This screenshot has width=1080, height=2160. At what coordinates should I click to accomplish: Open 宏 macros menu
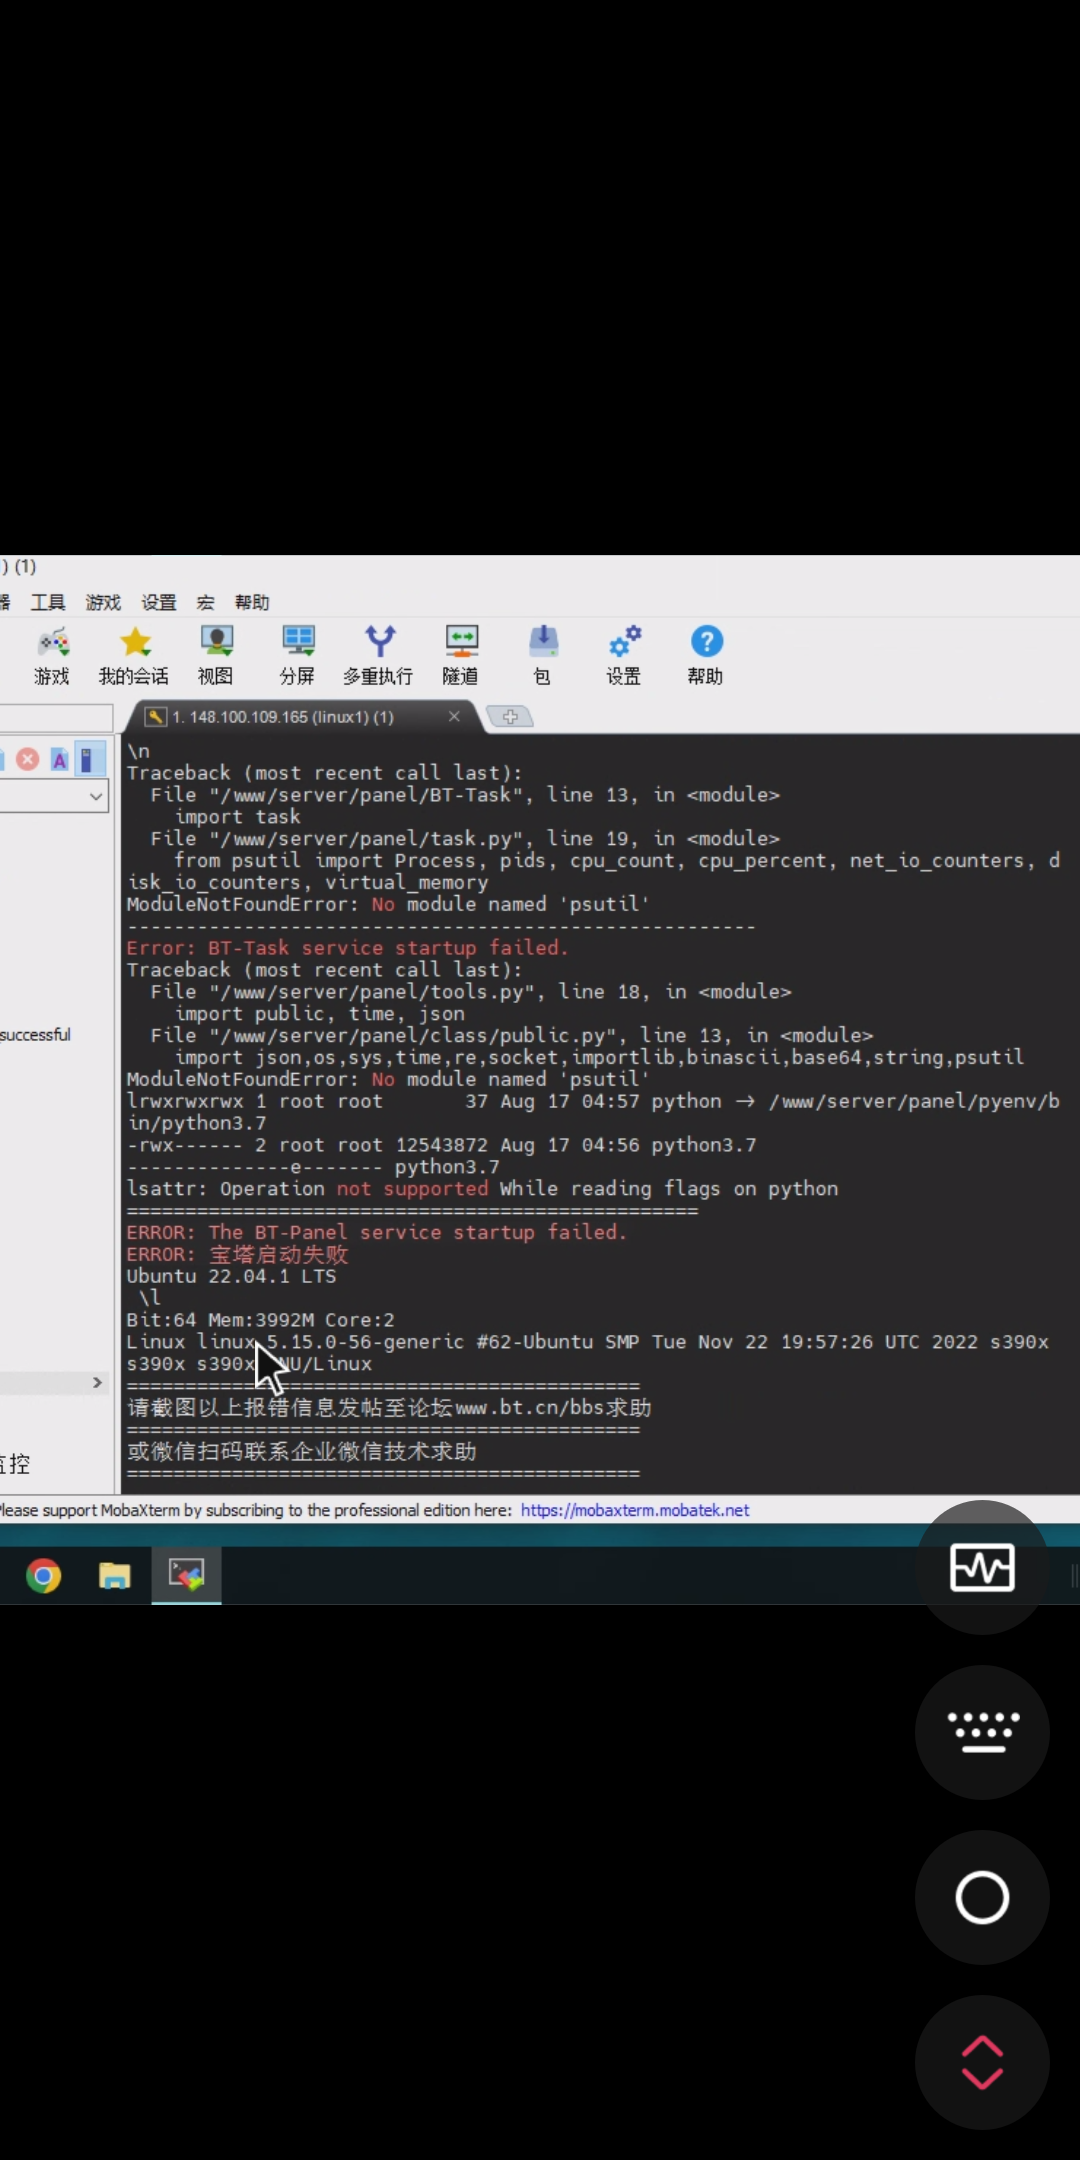pos(205,602)
